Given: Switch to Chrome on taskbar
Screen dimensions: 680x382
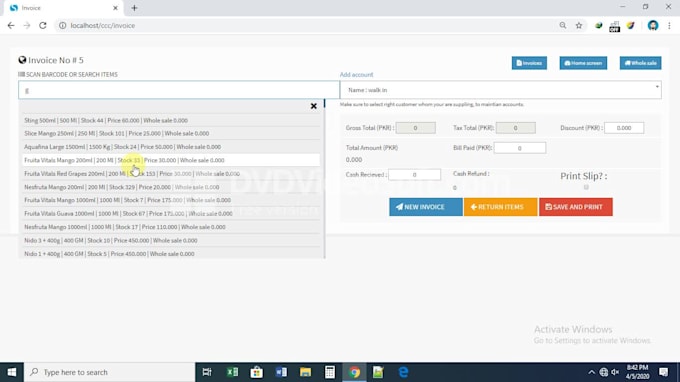Looking at the screenshot, I should click(x=354, y=372).
